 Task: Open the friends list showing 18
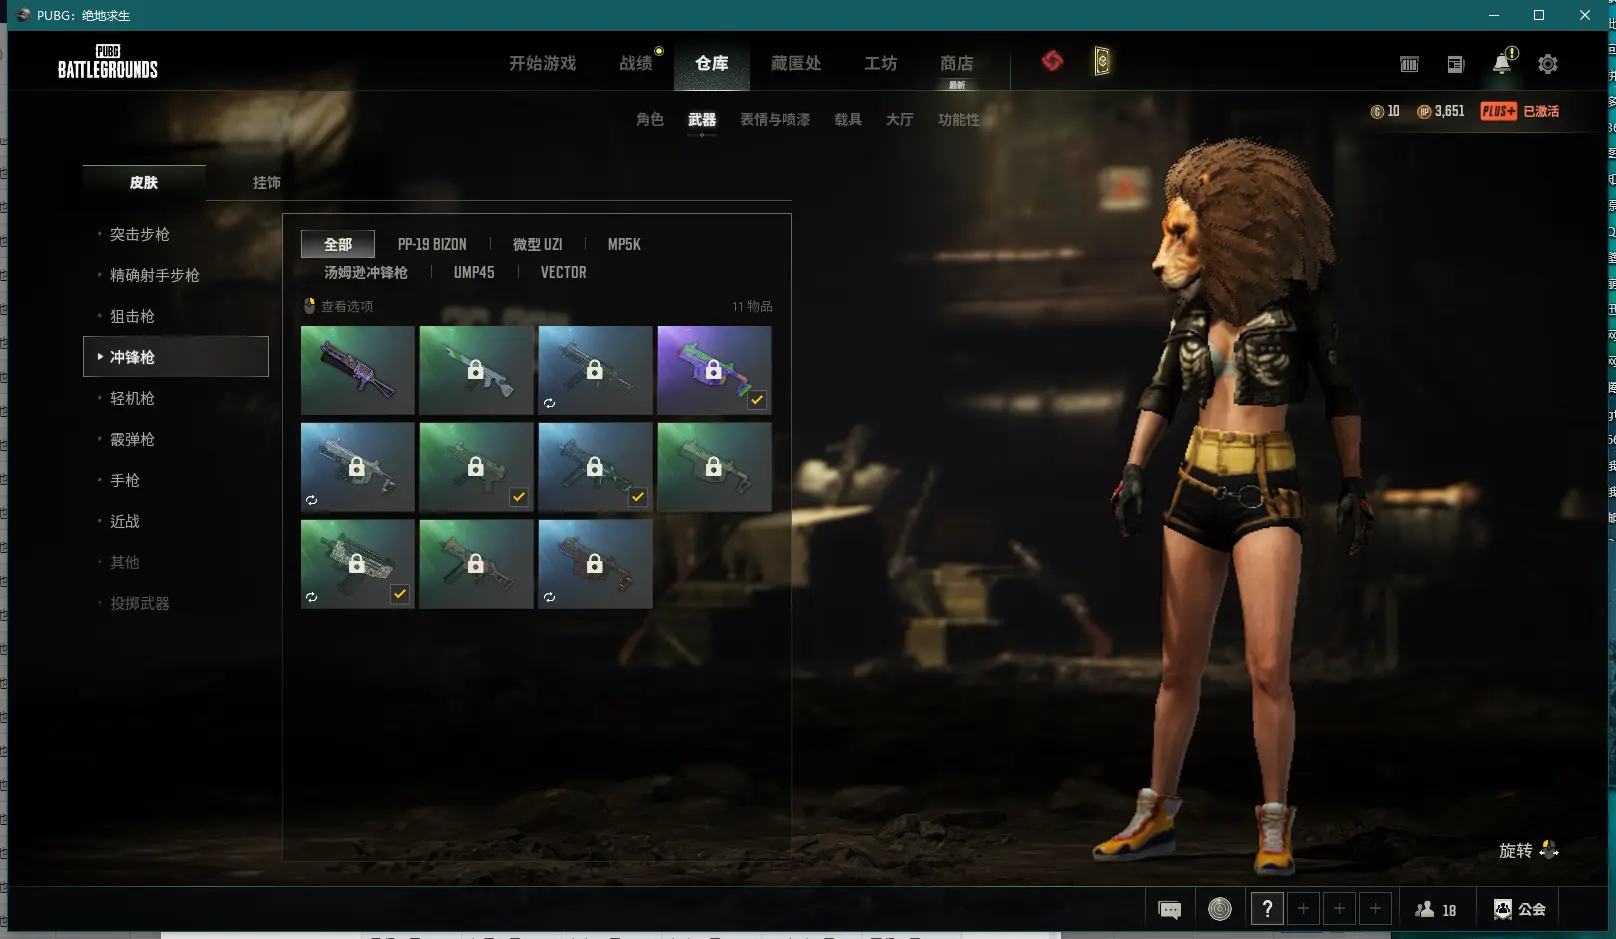[1436, 909]
